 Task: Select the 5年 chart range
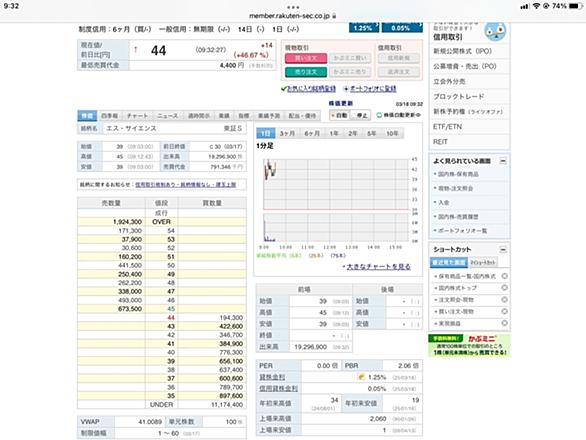(x=371, y=133)
